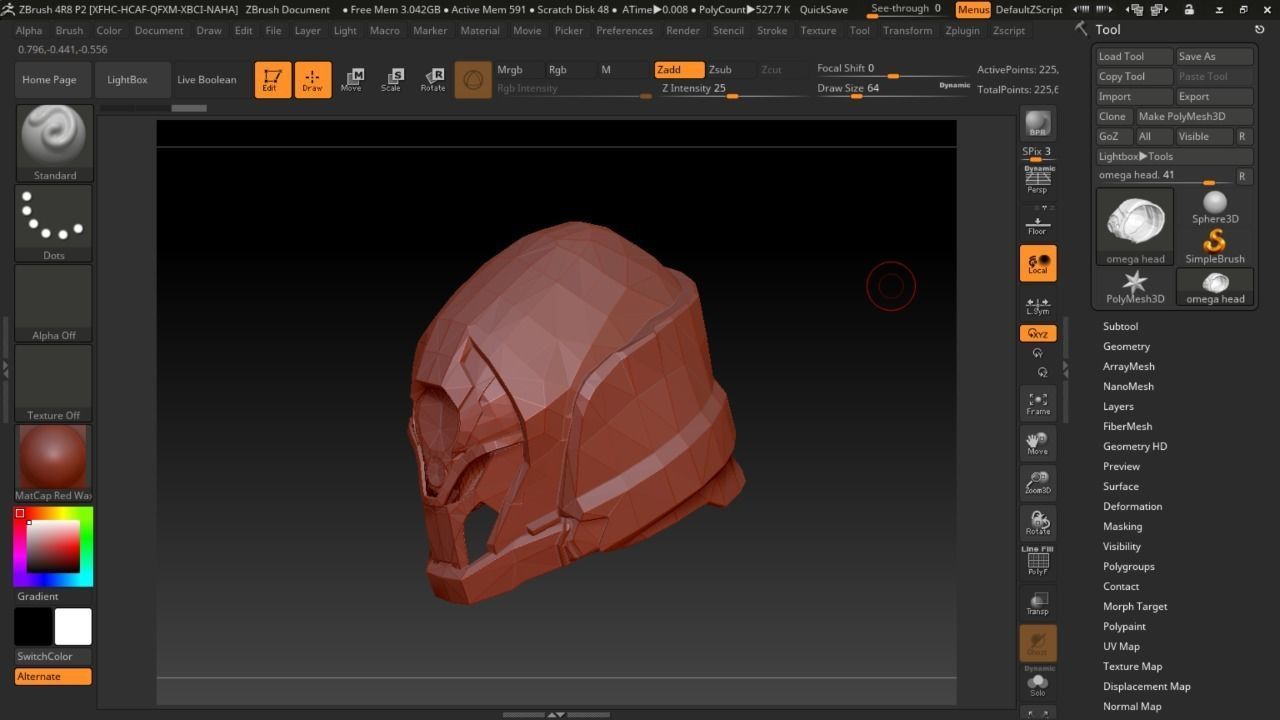Select the white secondary color swatch

73,626
